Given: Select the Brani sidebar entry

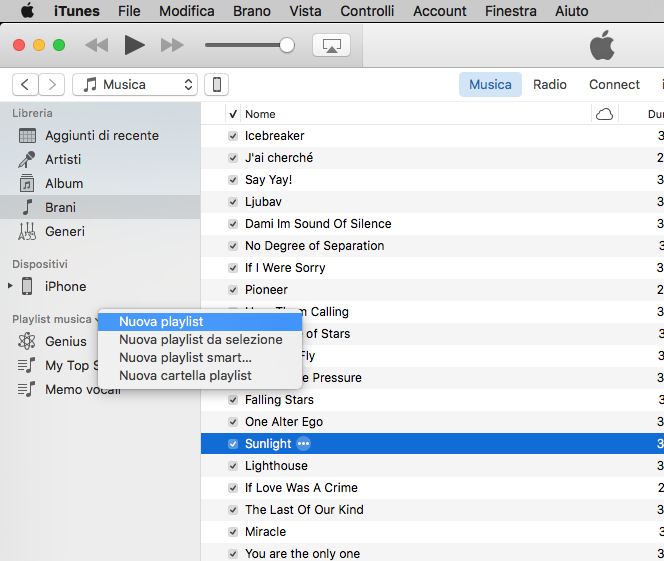Looking at the screenshot, I should [x=100, y=207].
